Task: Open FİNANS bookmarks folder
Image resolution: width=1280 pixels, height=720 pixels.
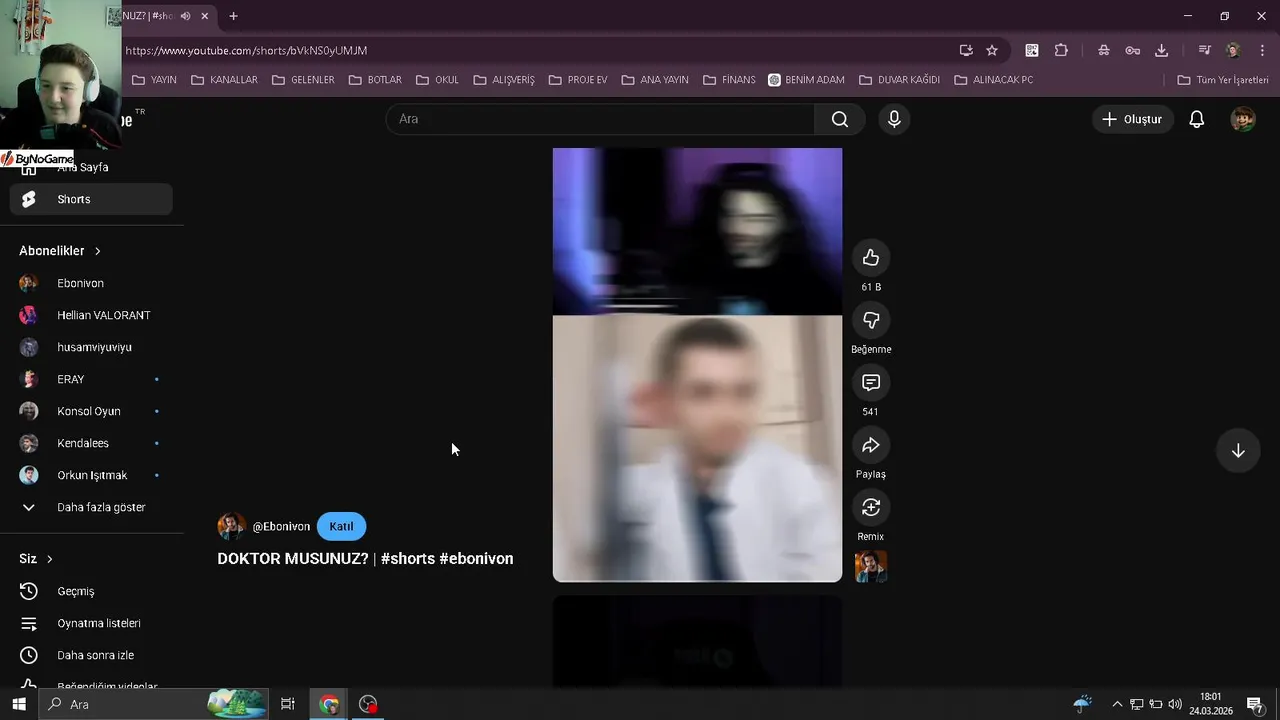Action: (728, 80)
